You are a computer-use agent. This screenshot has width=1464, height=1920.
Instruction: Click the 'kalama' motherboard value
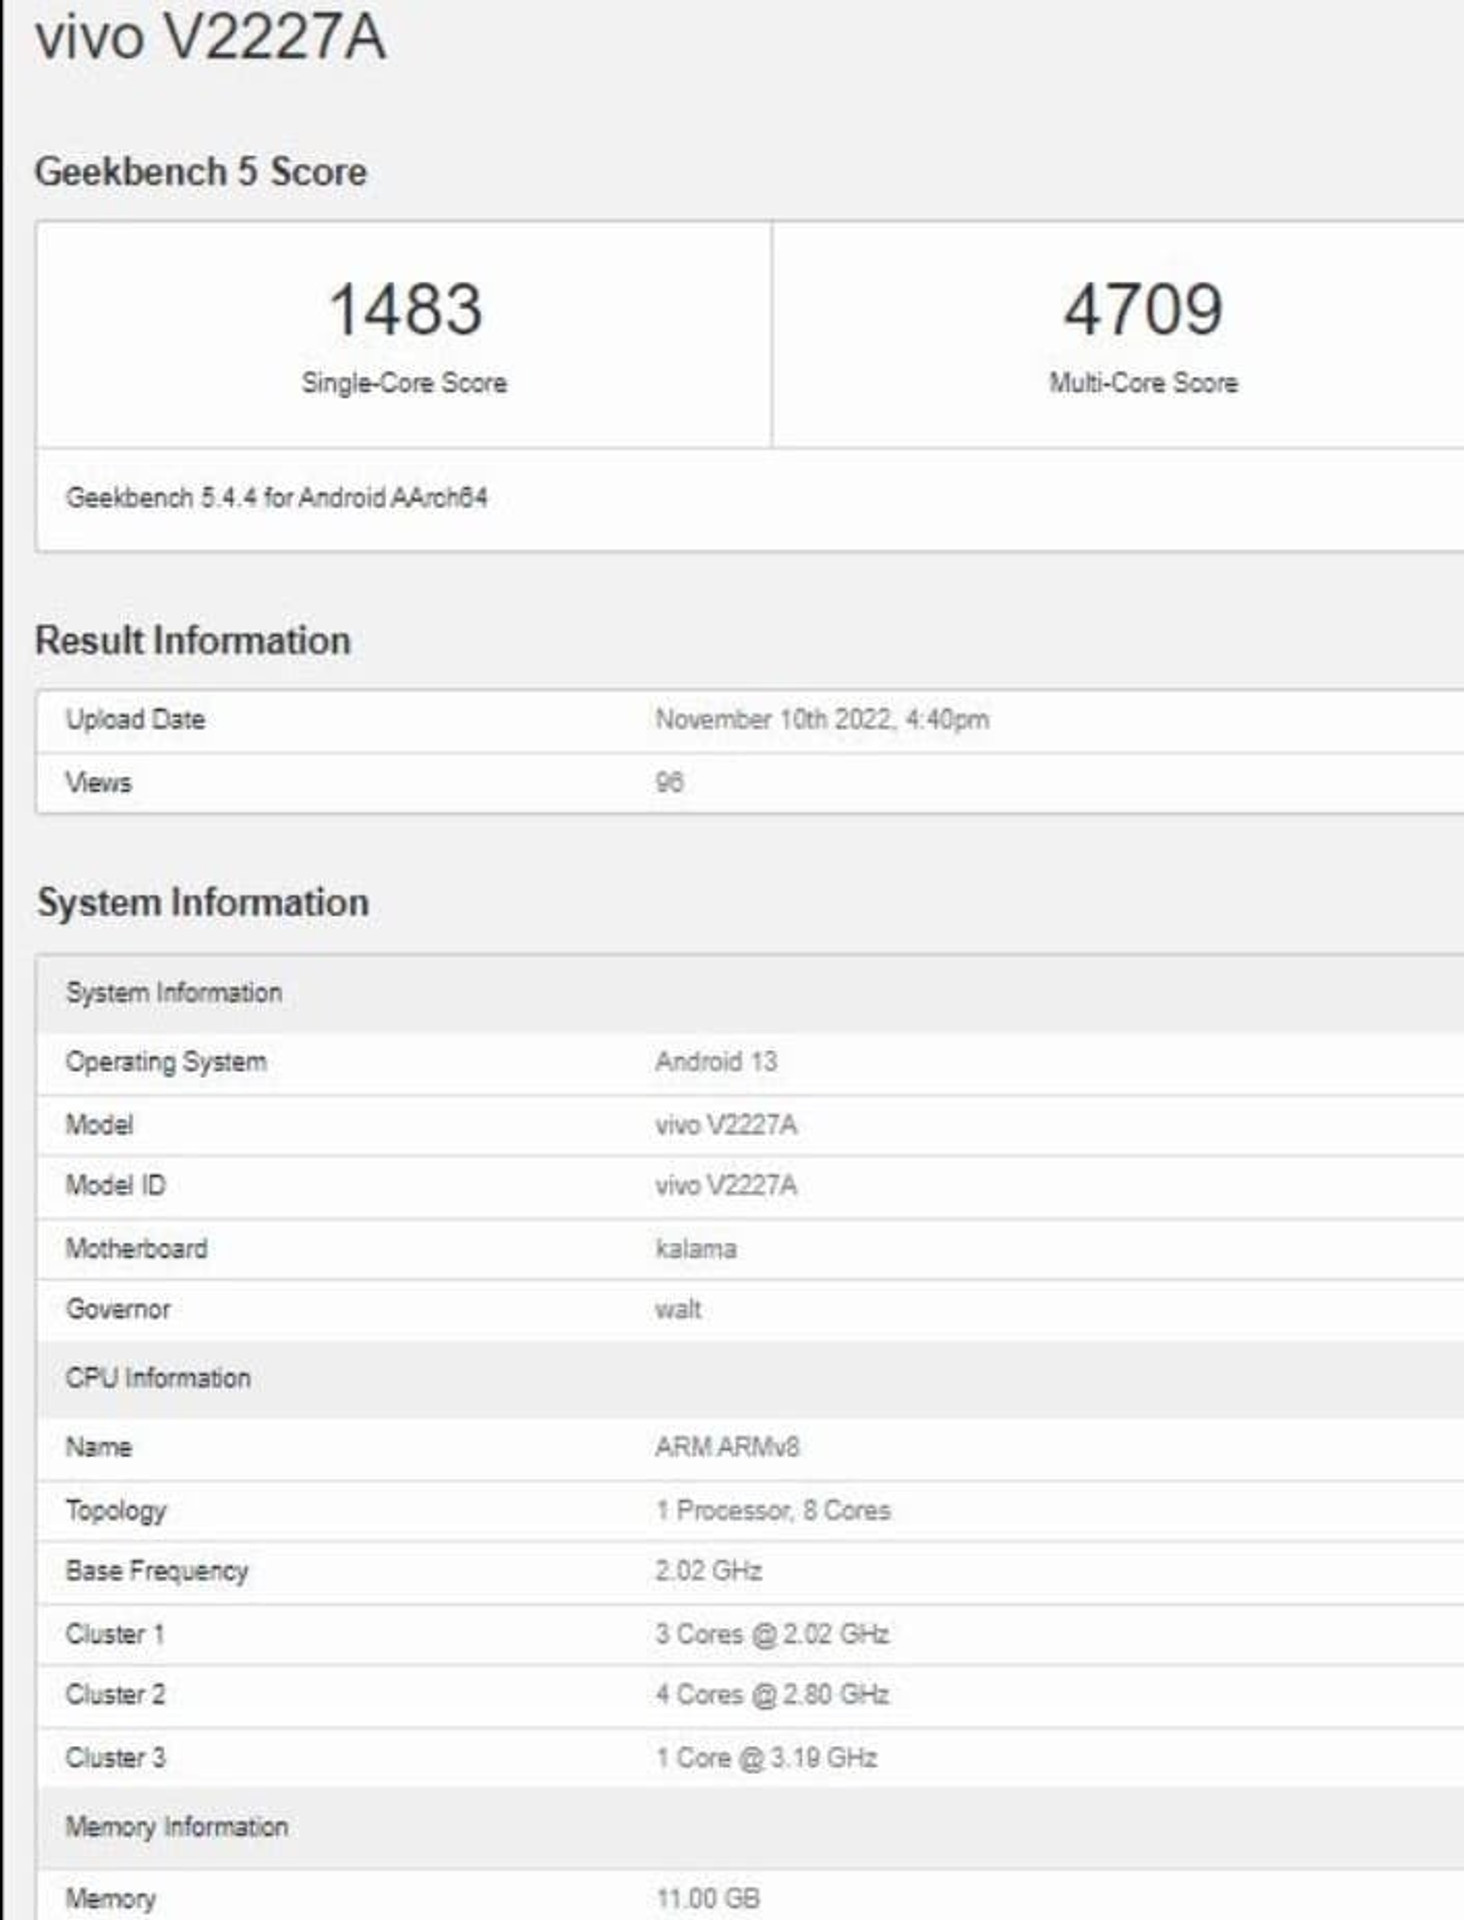coord(696,1248)
